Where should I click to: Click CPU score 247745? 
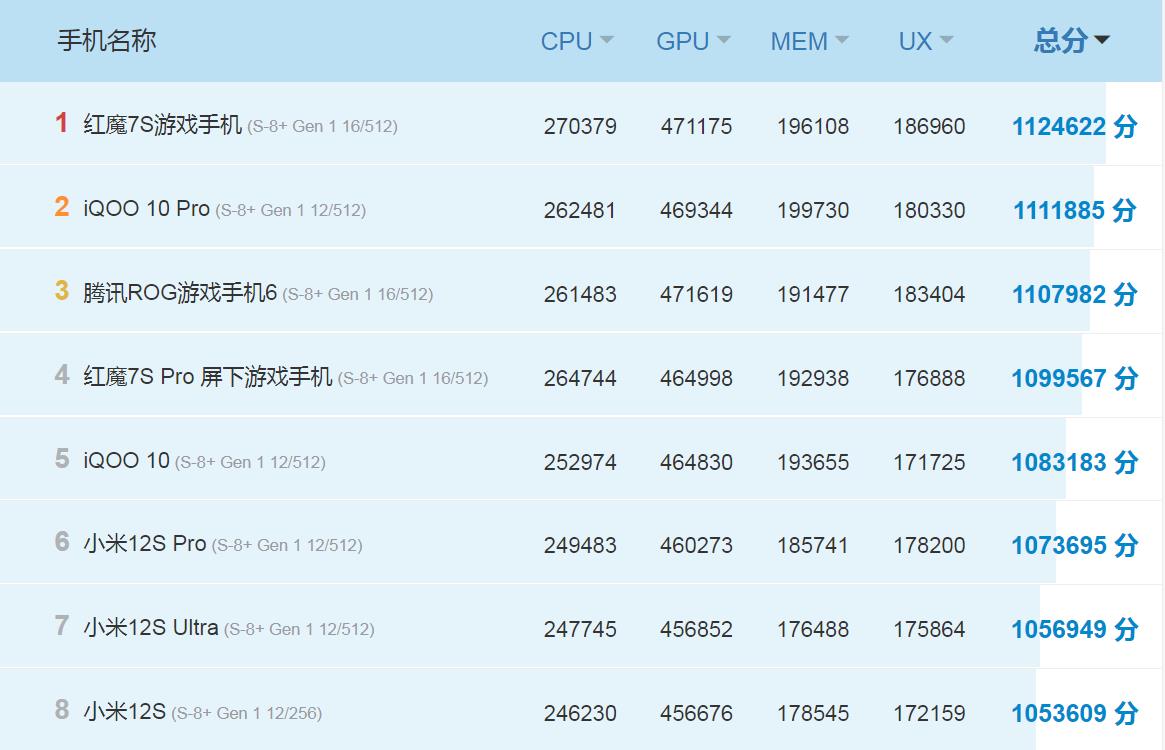pyautogui.click(x=580, y=630)
